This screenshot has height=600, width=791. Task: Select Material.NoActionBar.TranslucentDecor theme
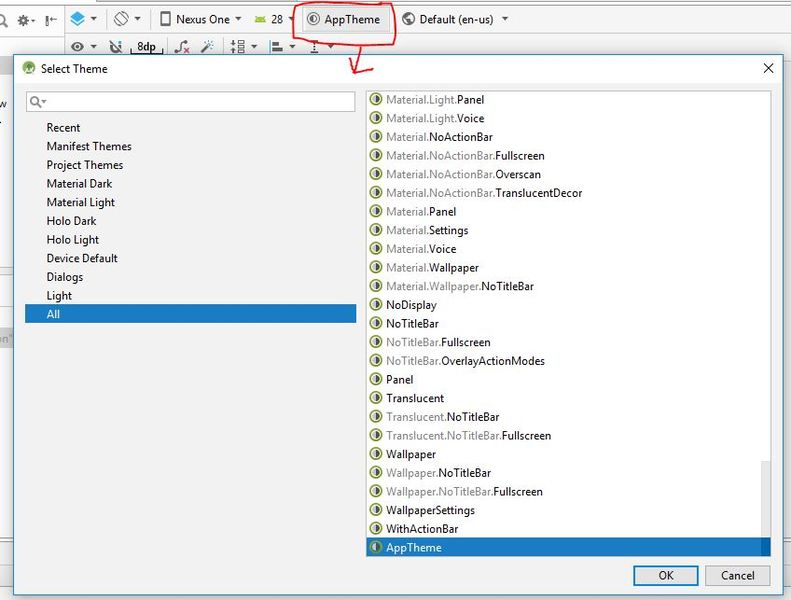tap(484, 193)
